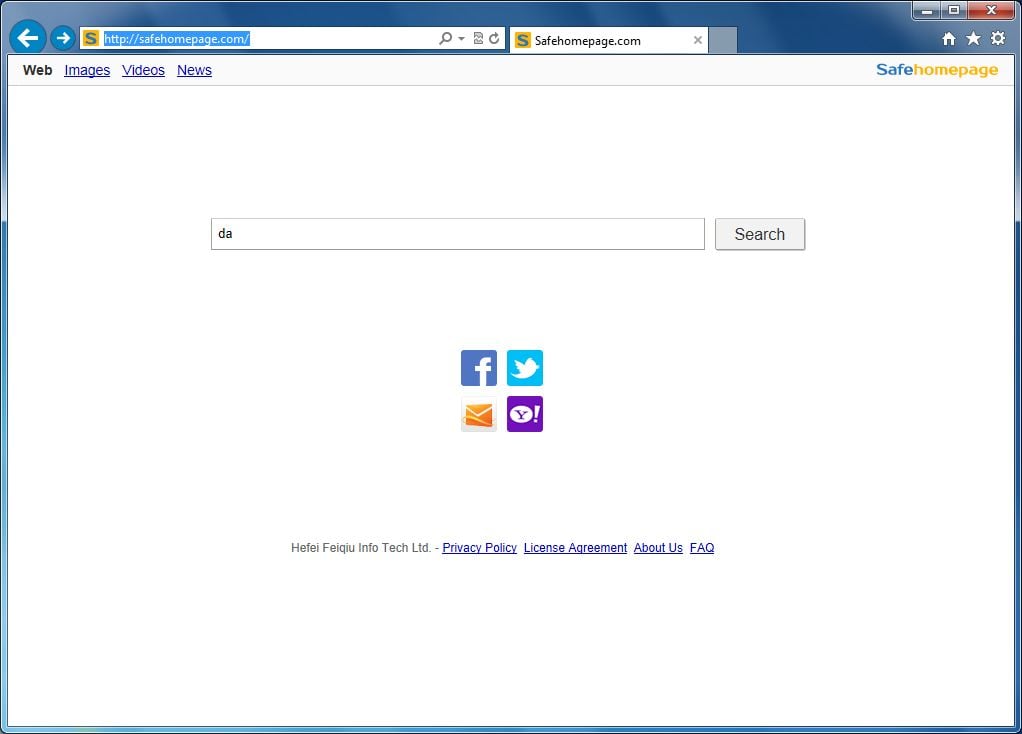Open the address bar search dropdown arrow
1022x734 pixels.
(461, 38)
